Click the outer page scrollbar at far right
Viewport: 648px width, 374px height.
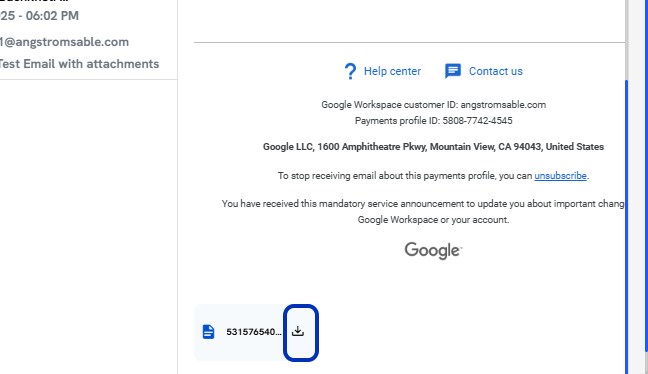(646, 187)
